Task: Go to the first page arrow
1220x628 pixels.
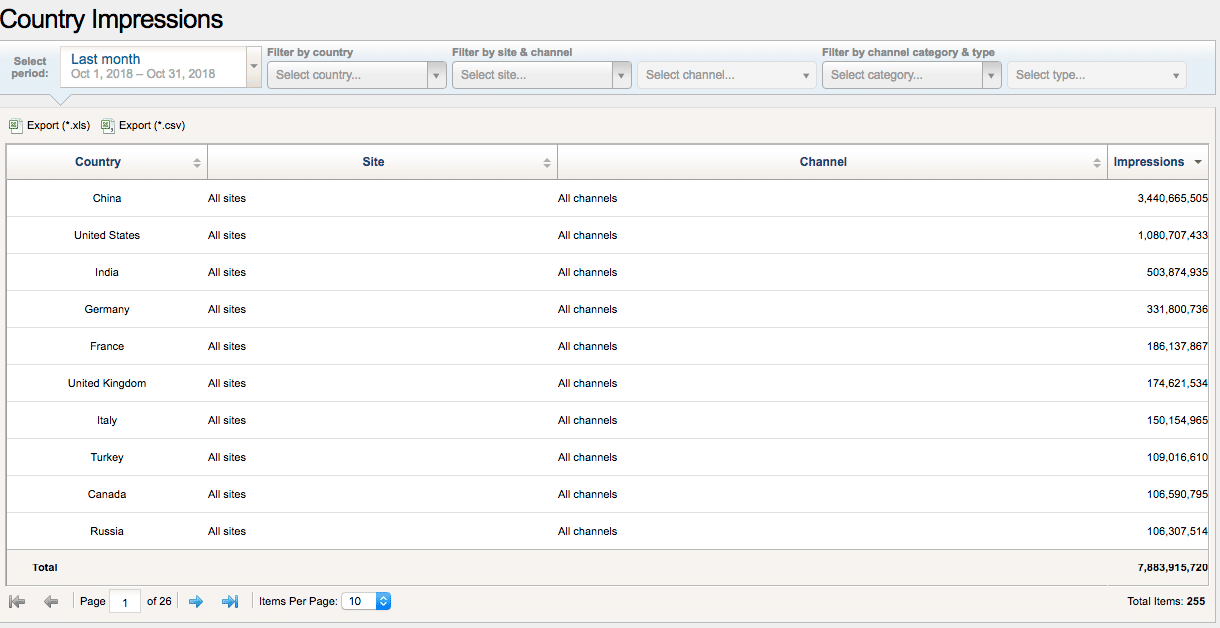Action: point(17,601)
